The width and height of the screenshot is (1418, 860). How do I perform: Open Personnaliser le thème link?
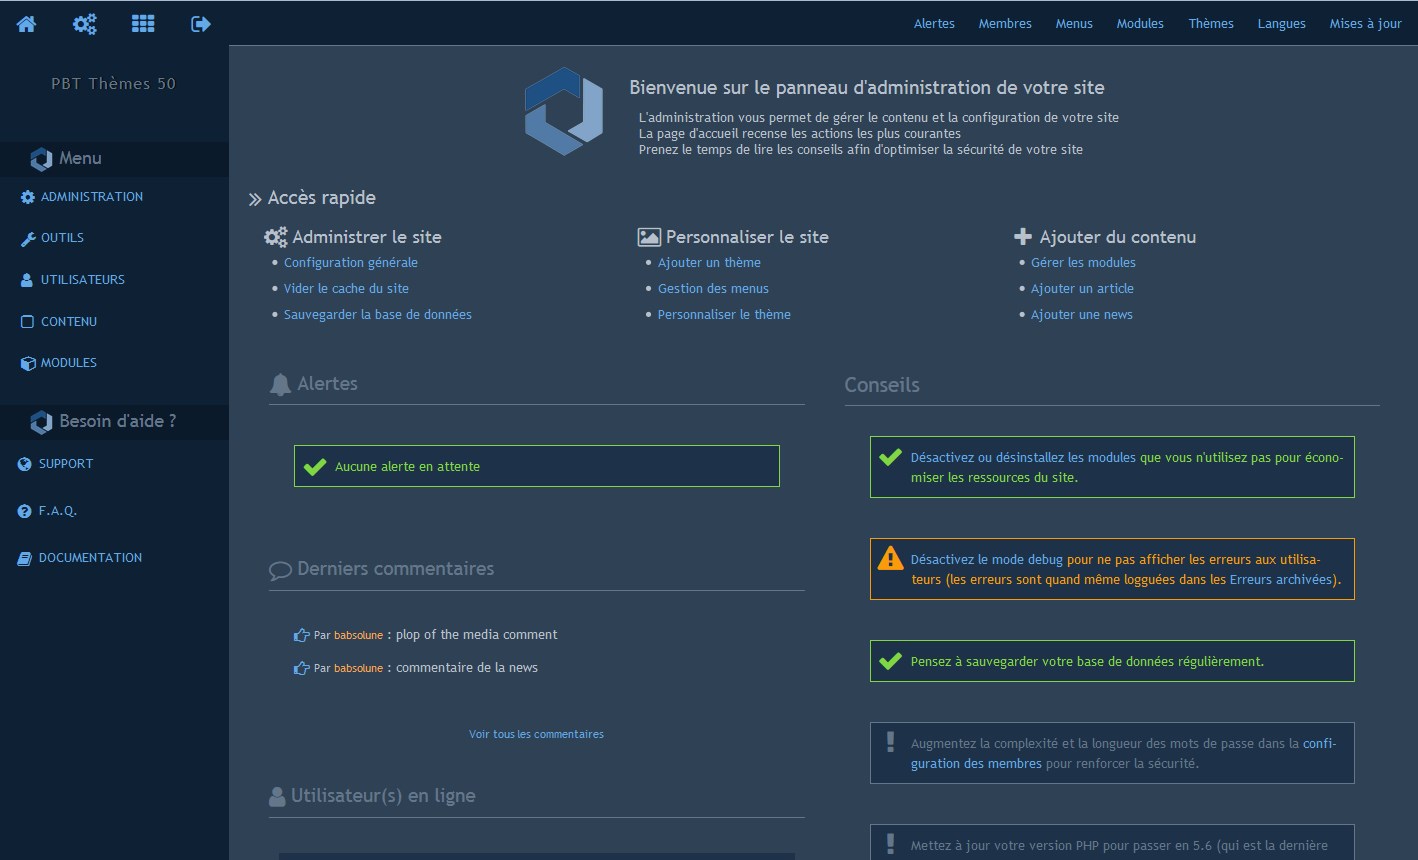(724, 315)
